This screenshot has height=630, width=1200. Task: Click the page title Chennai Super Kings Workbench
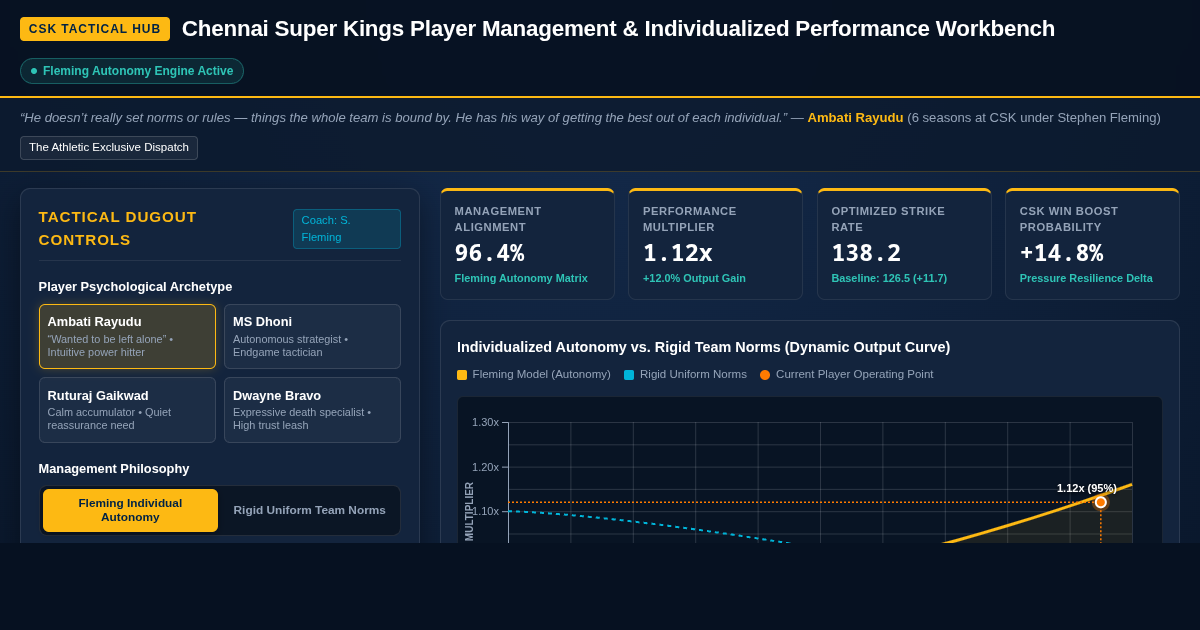[x=618, y=29]
